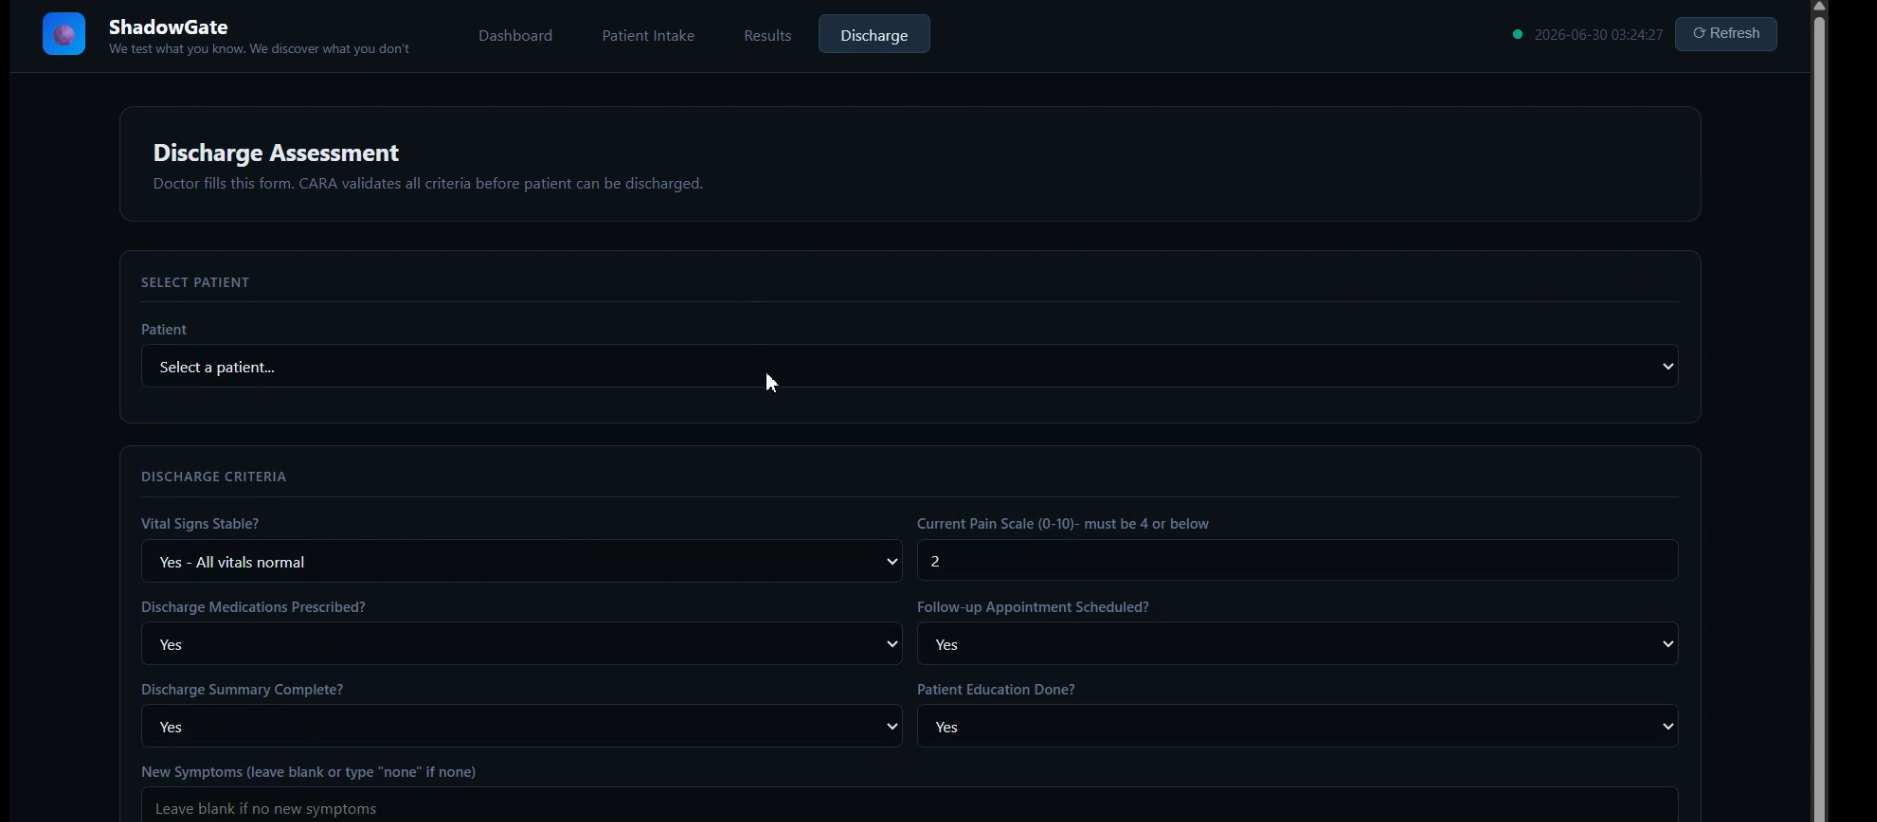Click the Refresh button

click(x=1726, y=33)
